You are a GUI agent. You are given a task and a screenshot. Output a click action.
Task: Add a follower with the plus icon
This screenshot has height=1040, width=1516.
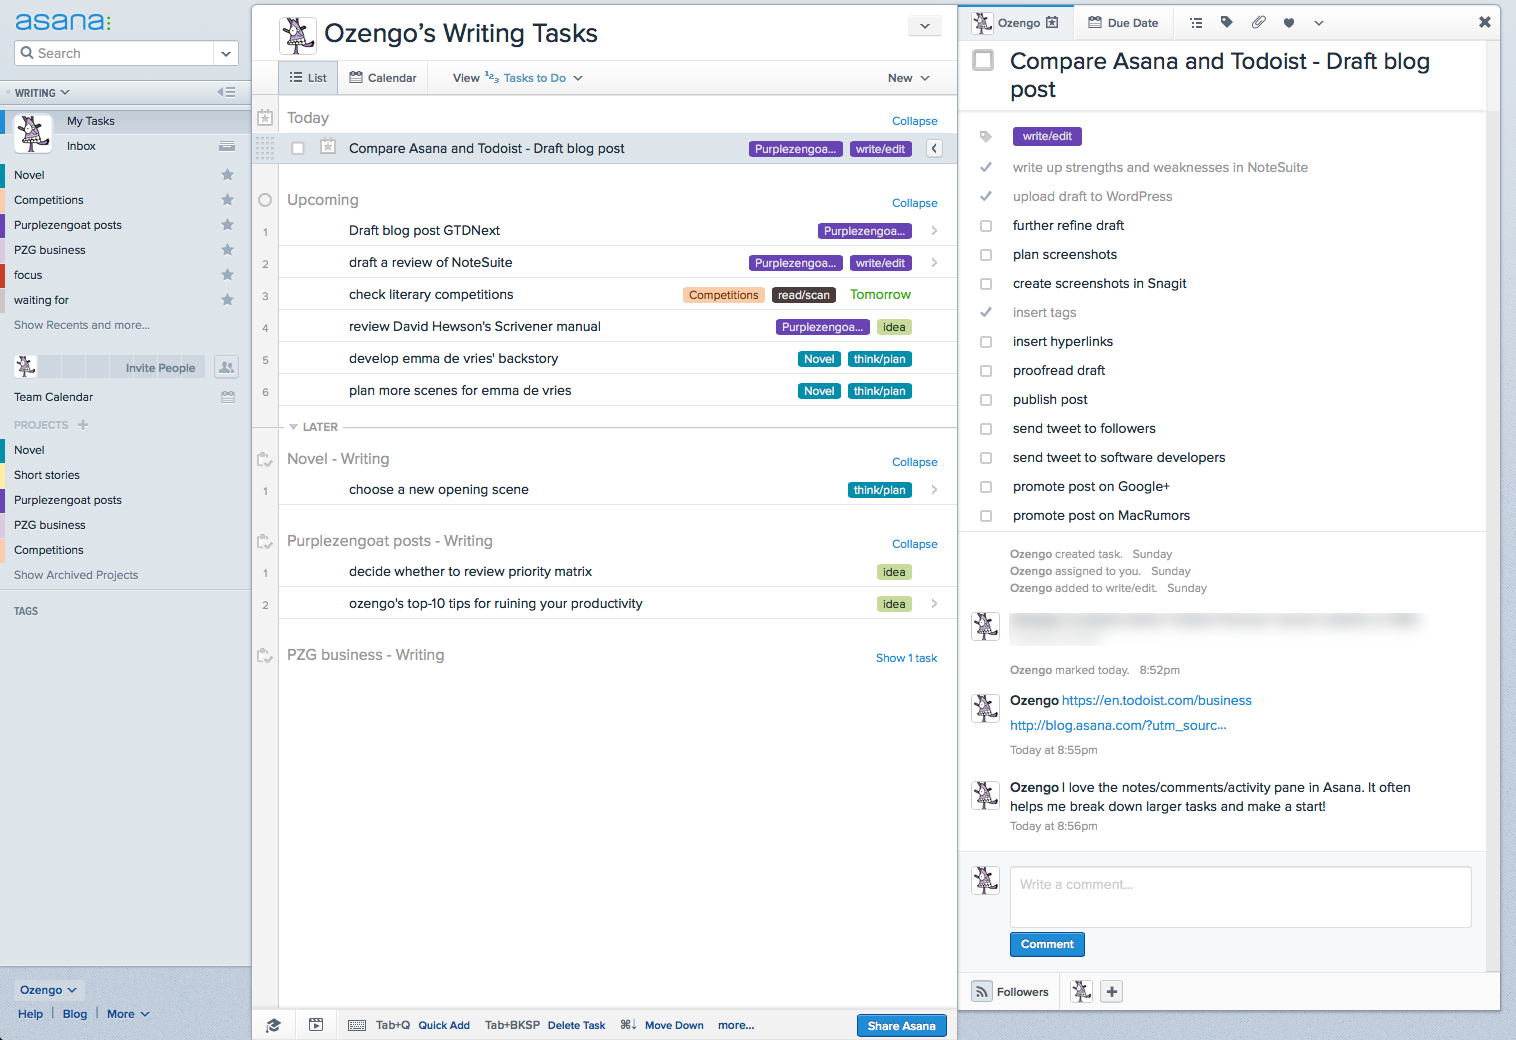[x=1112, y=991]
